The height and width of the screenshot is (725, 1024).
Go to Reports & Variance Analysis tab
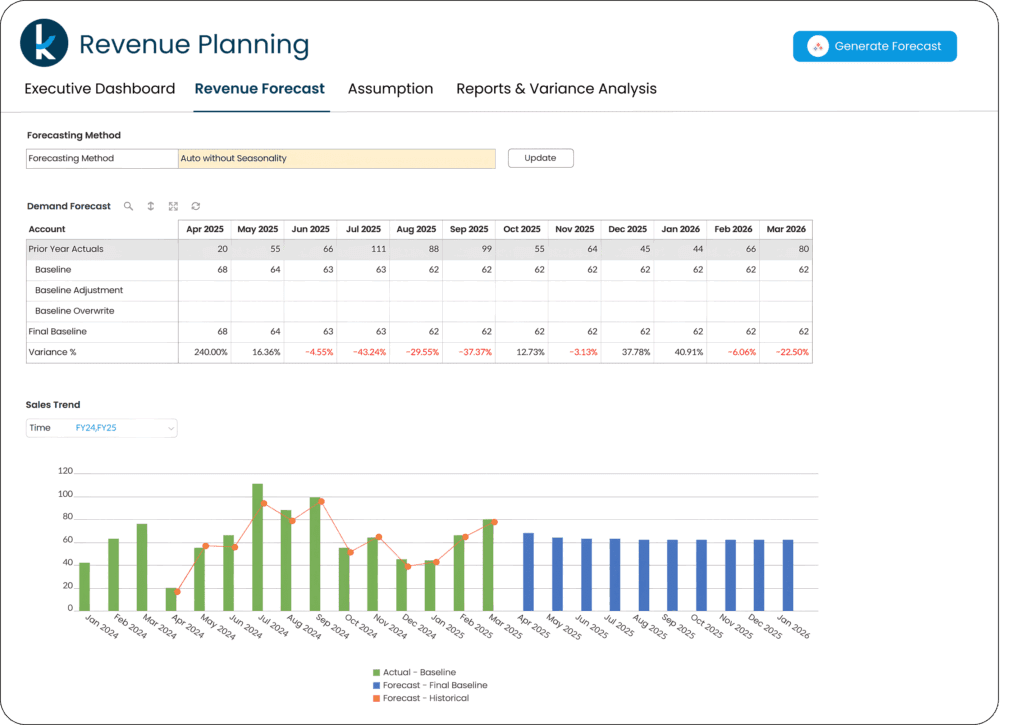click(556, 89)
